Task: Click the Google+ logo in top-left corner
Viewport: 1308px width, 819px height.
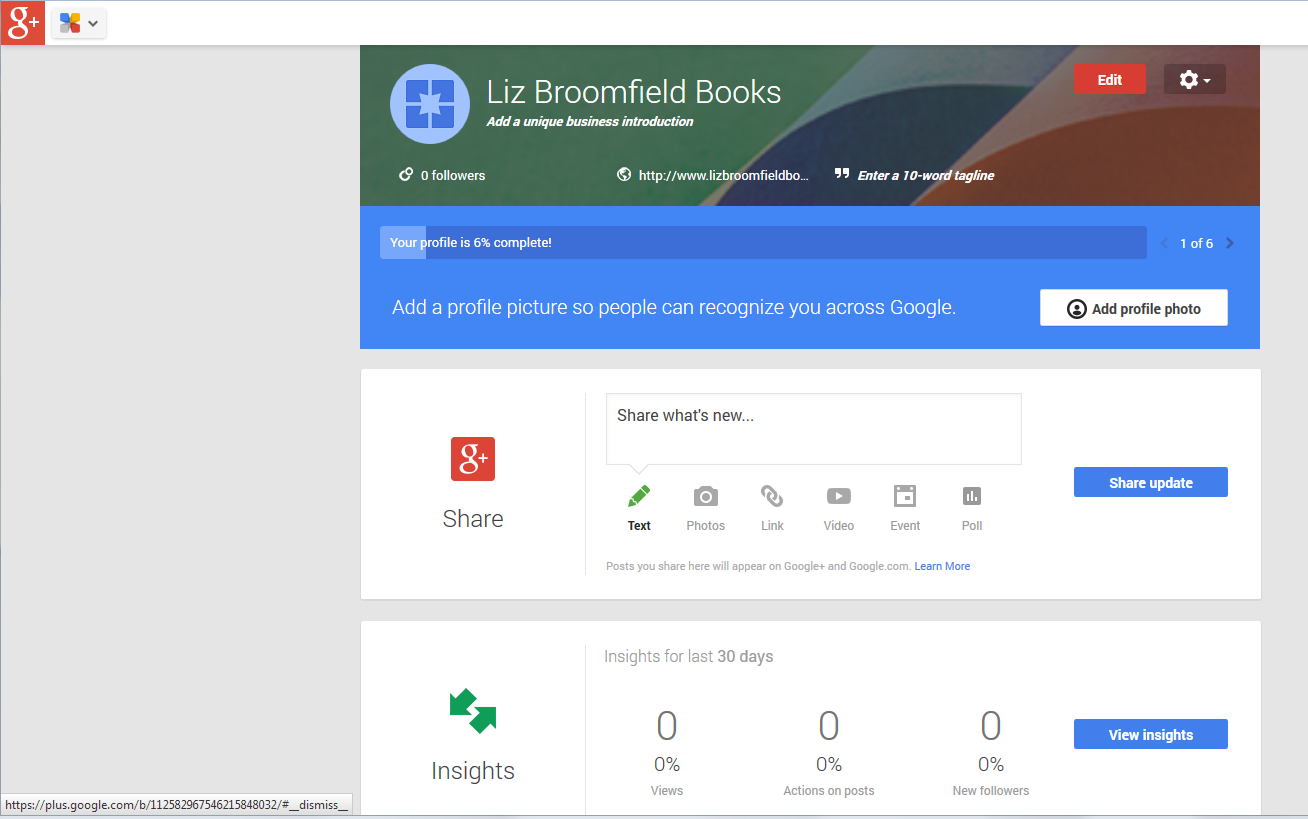Action: [x=22, y=22]
